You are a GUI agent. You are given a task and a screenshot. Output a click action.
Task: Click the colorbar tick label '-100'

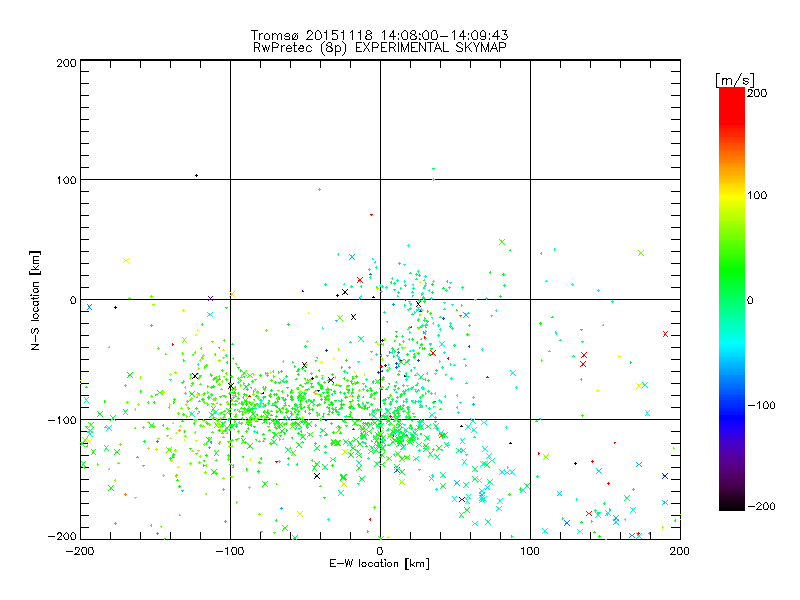[762, 405]
